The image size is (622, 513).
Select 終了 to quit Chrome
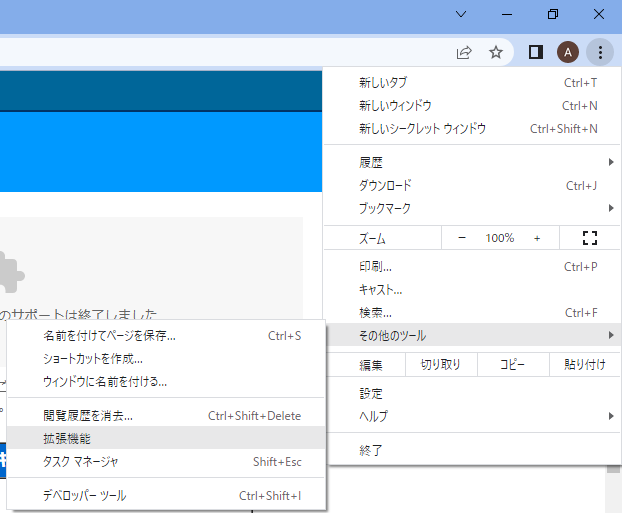(x=472, y=450)
